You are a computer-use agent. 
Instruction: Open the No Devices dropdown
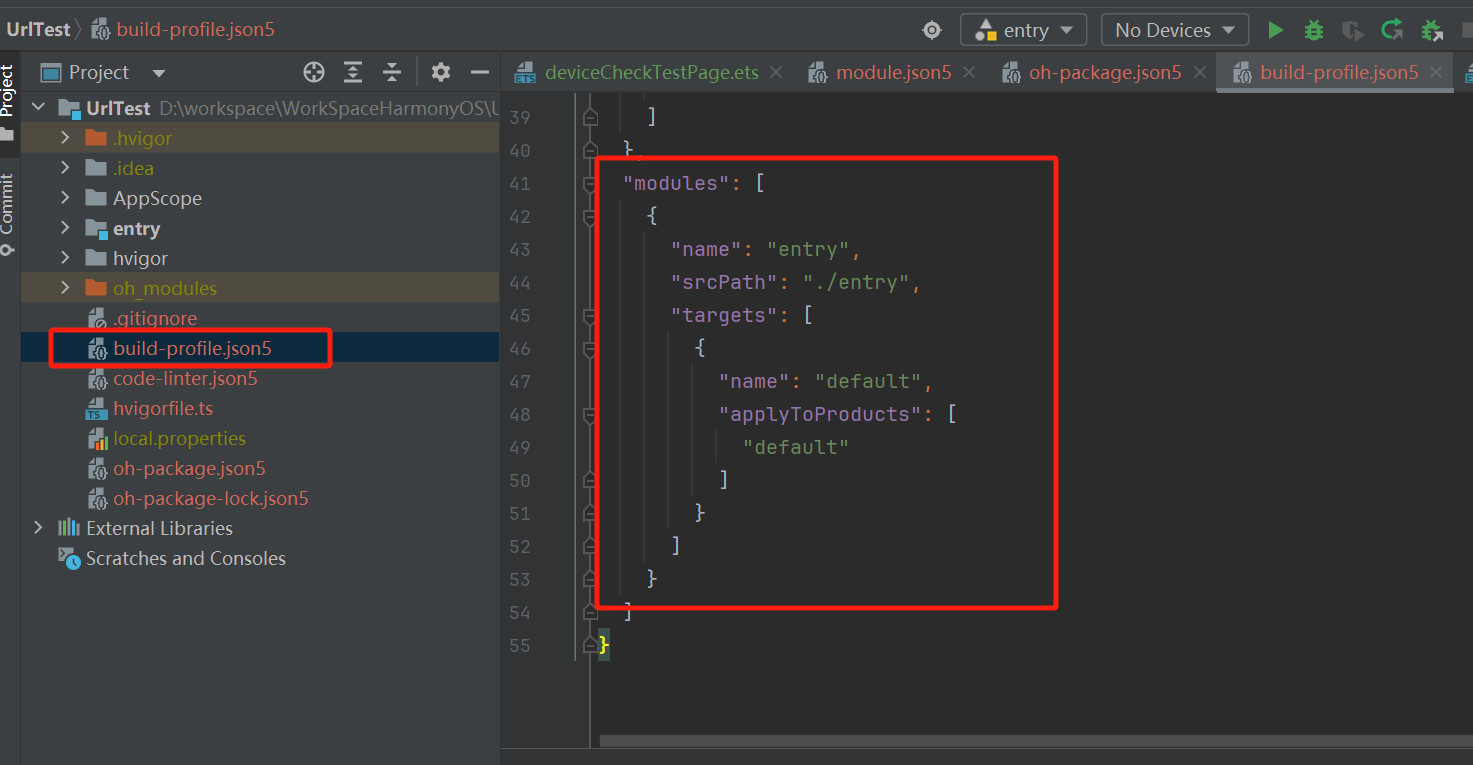point(1175,30)
